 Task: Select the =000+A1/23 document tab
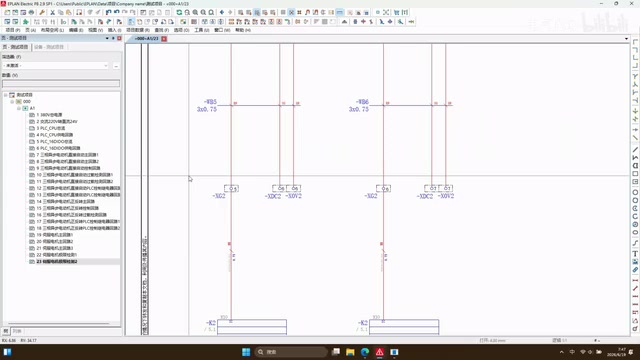146,39
